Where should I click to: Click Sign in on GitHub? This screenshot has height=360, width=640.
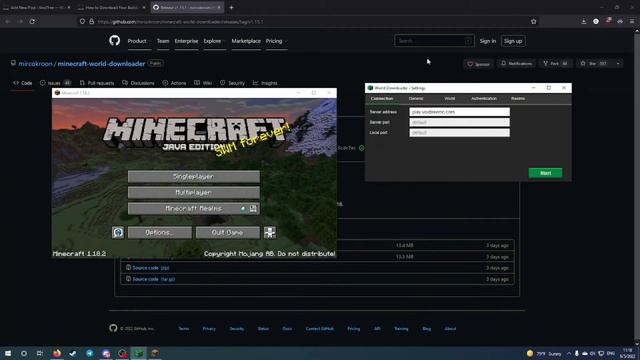point(488,41)
